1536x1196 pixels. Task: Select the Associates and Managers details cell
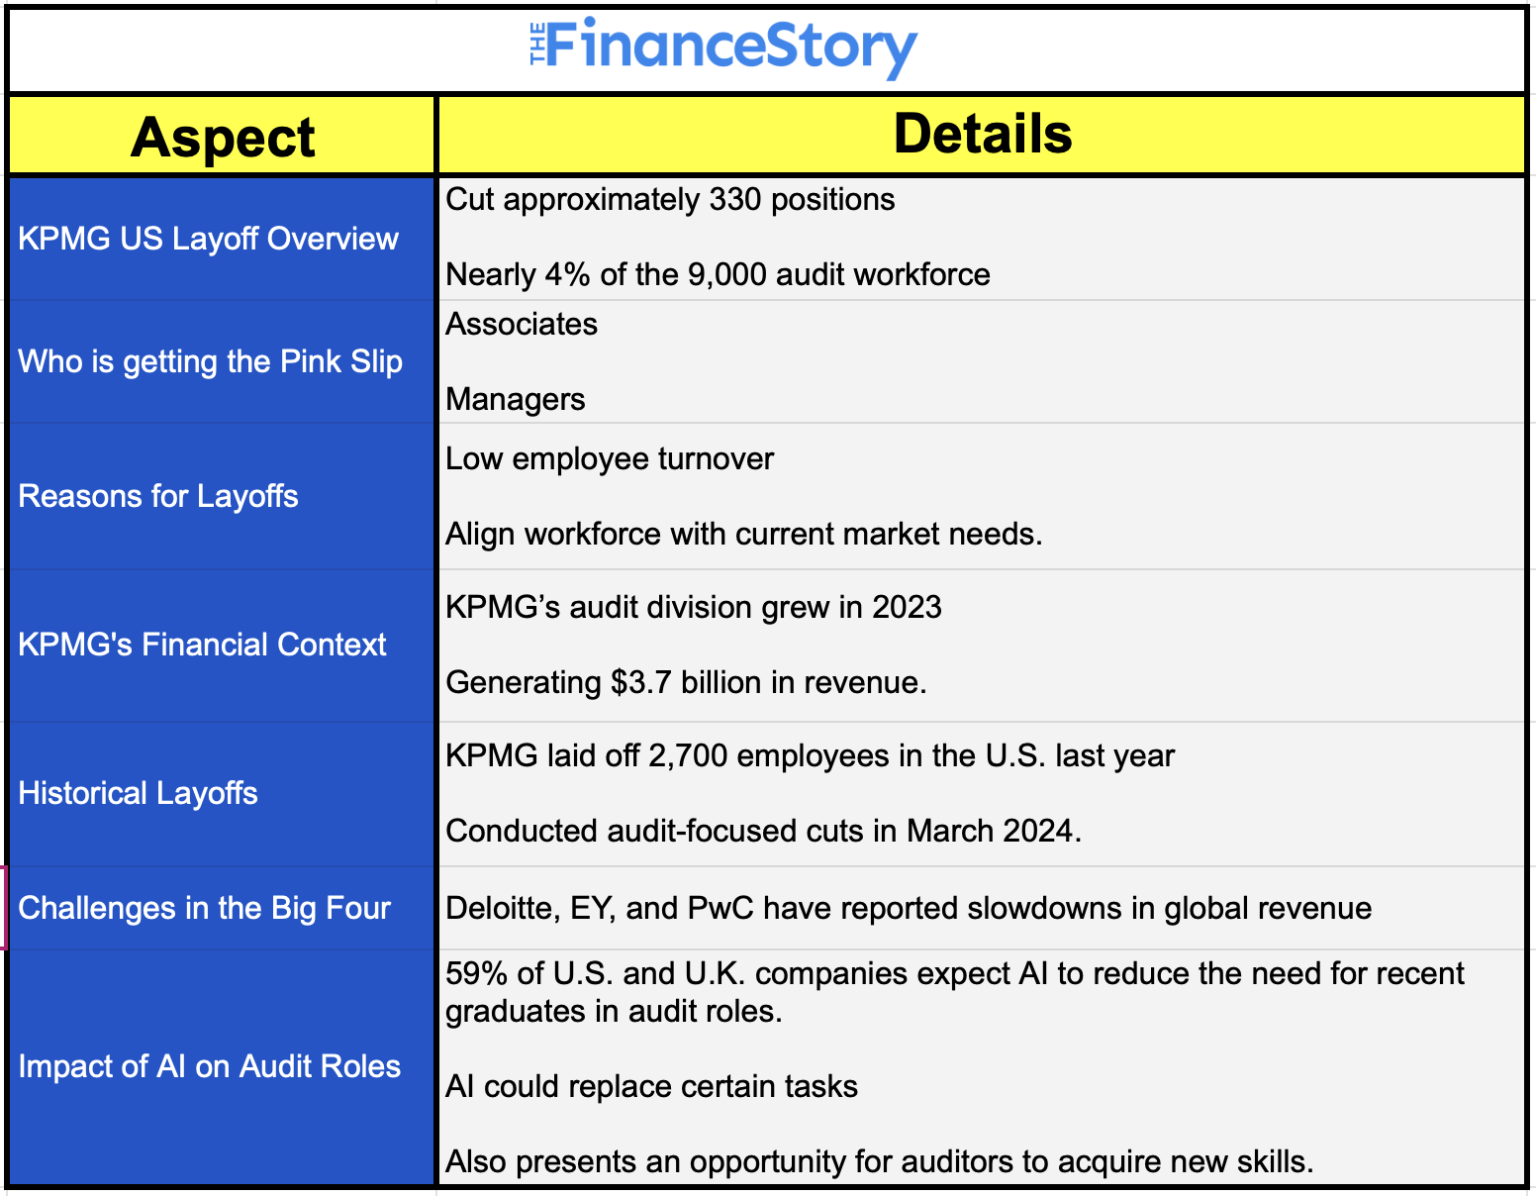pos(982,361)
